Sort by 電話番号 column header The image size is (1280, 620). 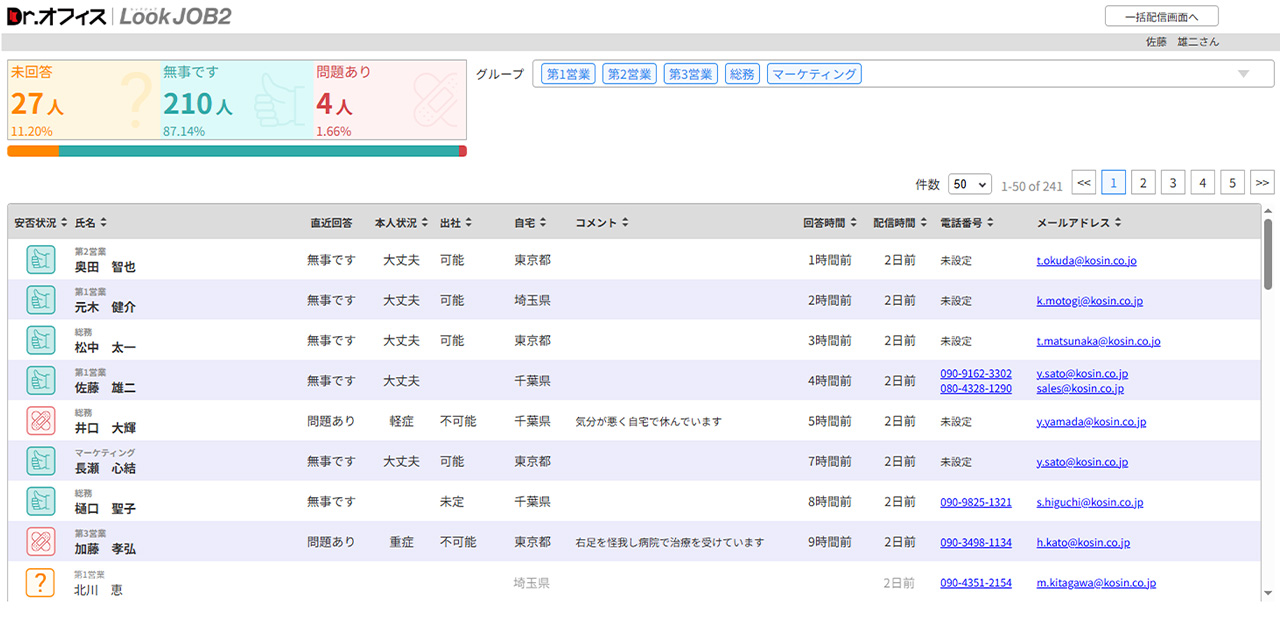[x=966, y=222]
